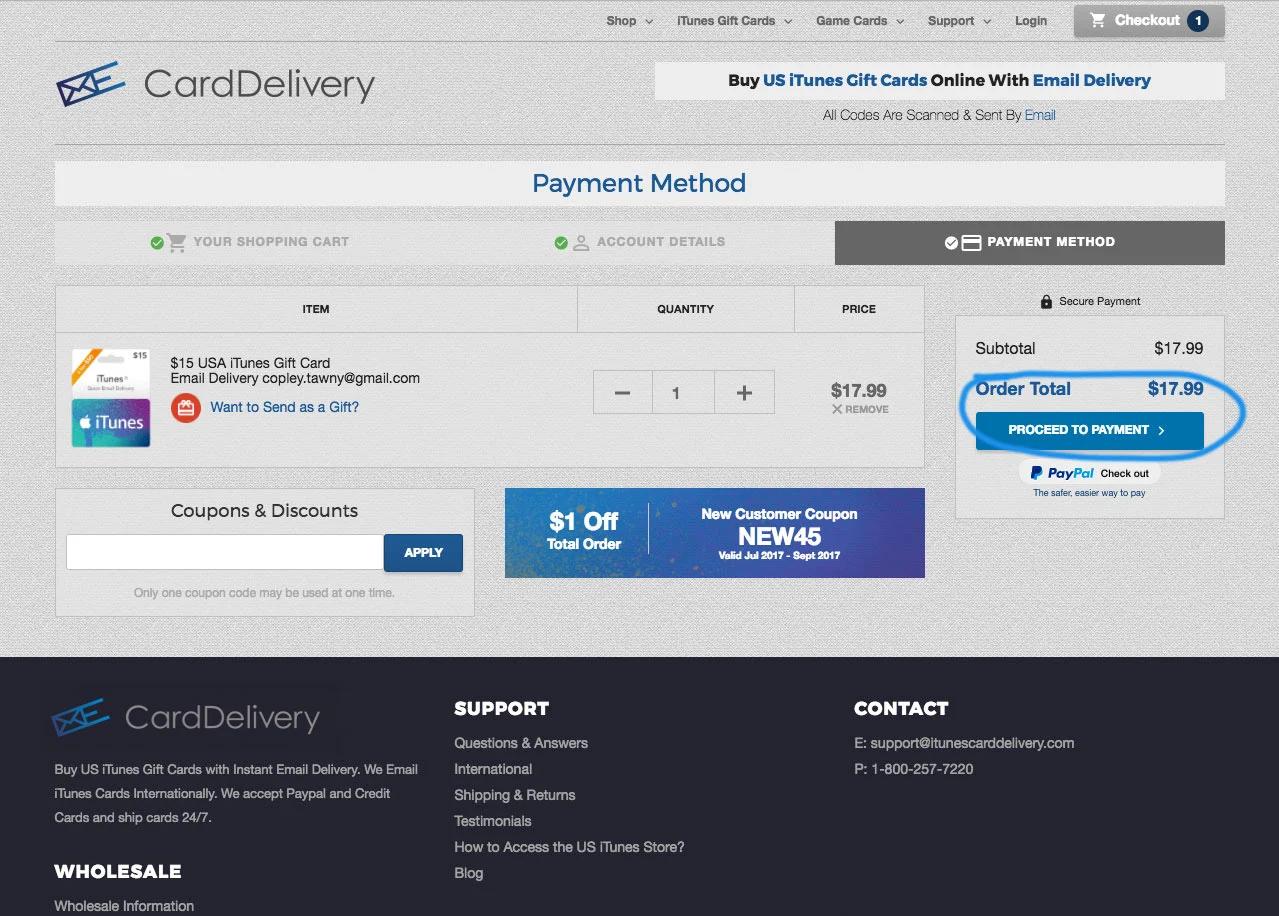Open Testimonials footer link
The width and height of the screenshot is (1279, 916).
[493, 821]
